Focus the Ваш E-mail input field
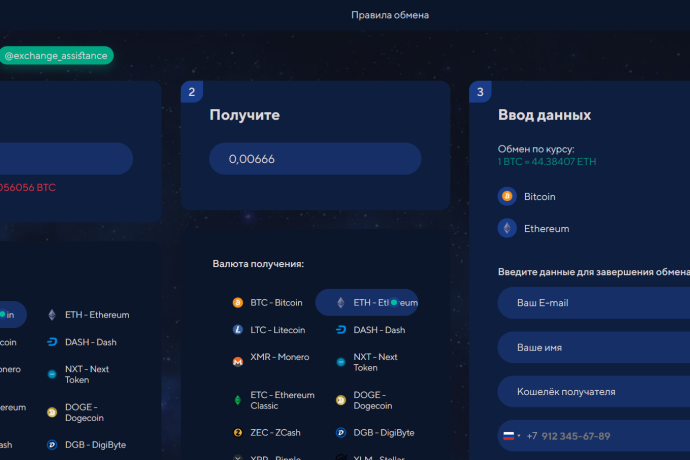The width and height of the screenshot is (690, 460). point(594,303)
